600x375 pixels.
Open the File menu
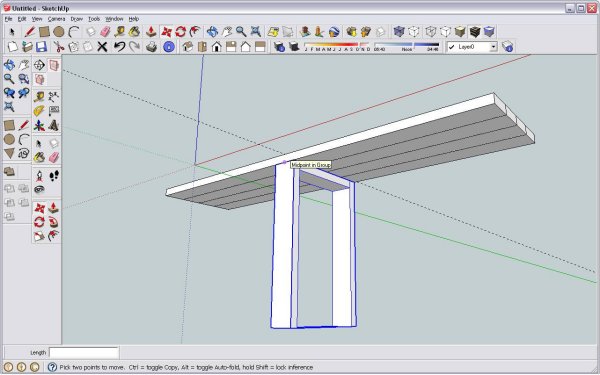tap(8, 19)
